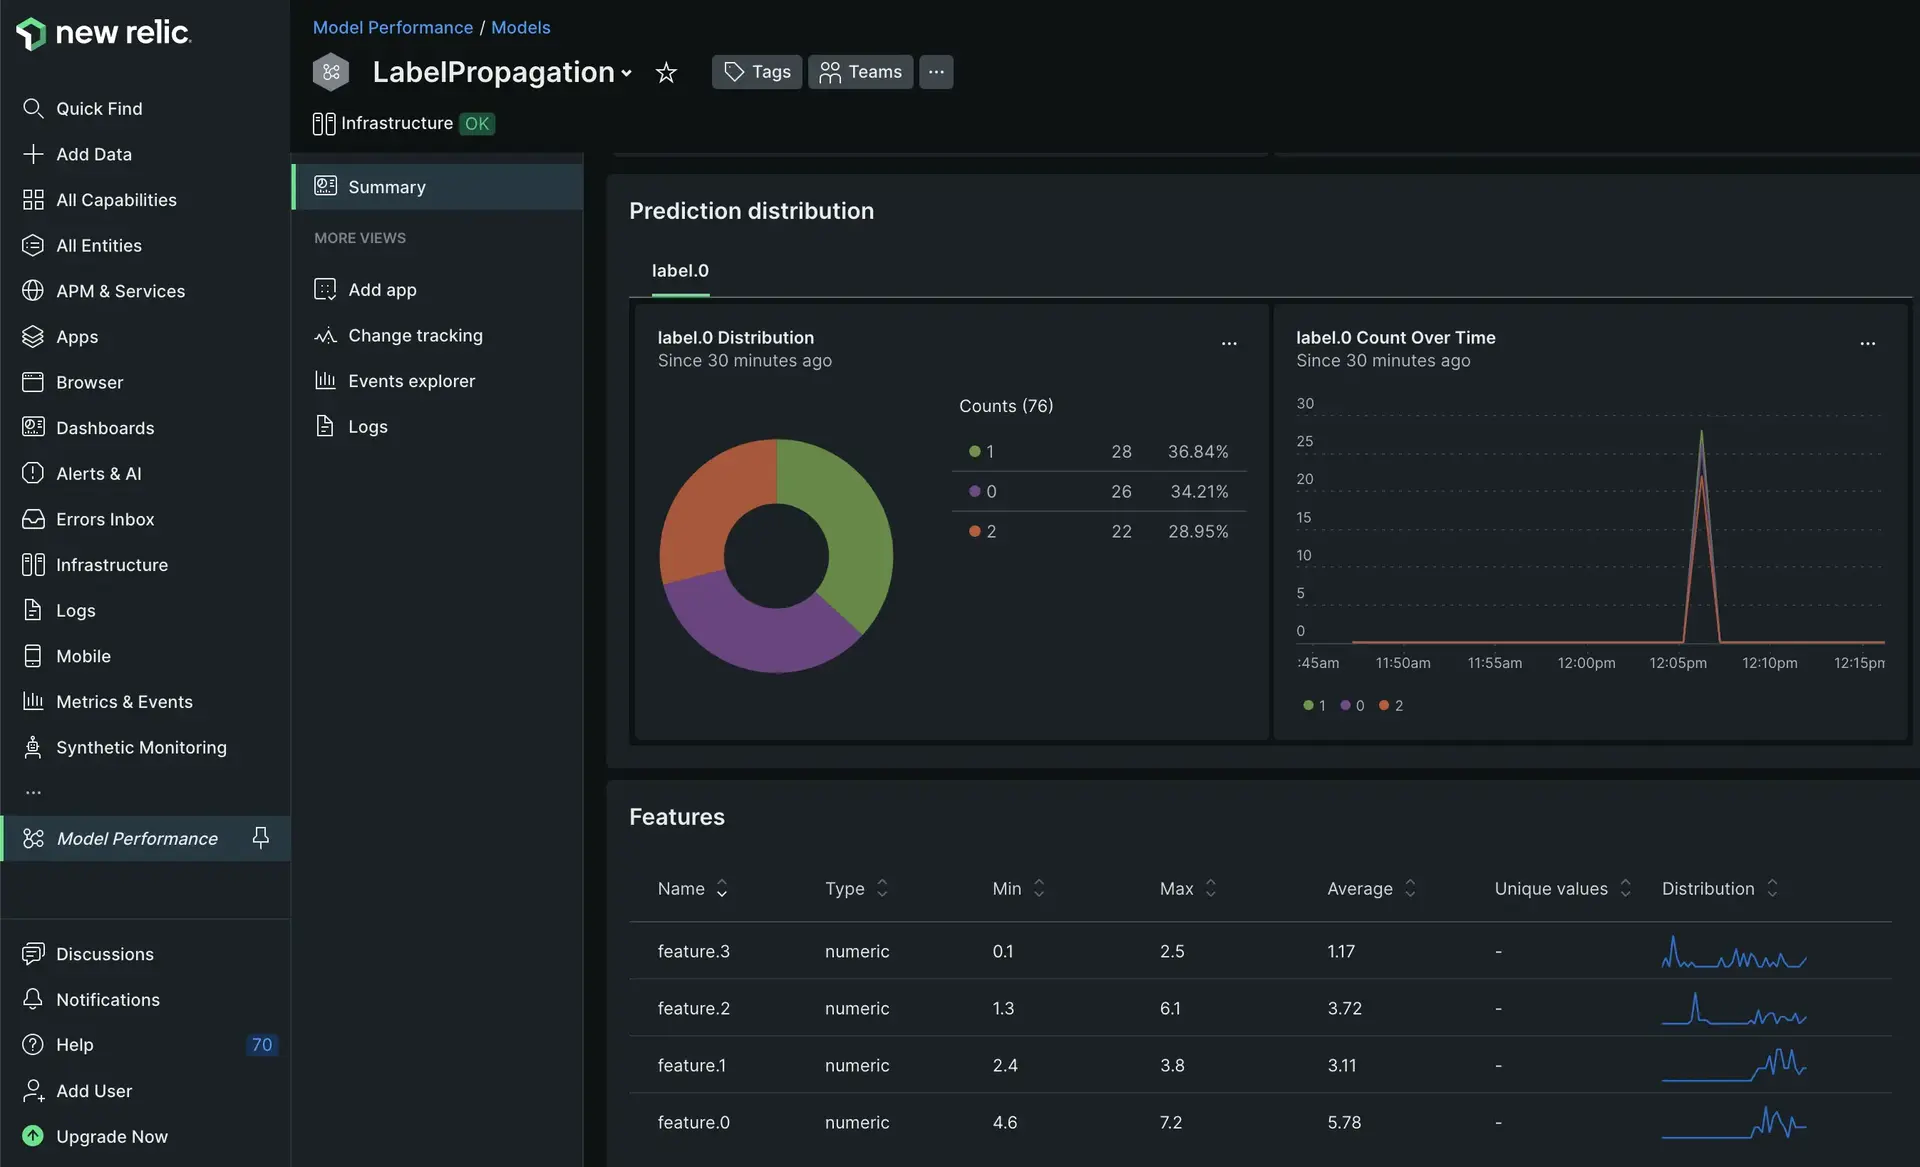The height and width of the screenshot is (1167, 1920).
Task: Open the Alerts & AI panel
Action: 99,473
